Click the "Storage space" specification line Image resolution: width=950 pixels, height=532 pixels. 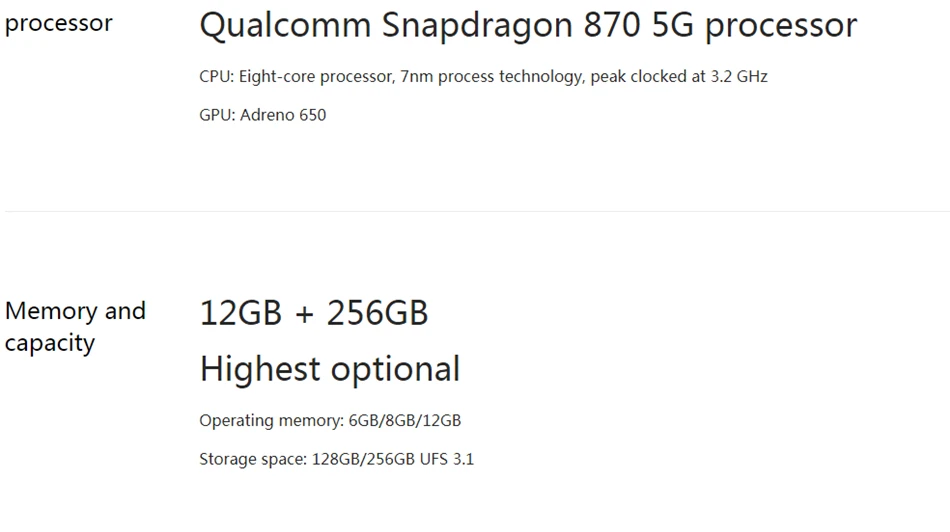click(336, 460)
